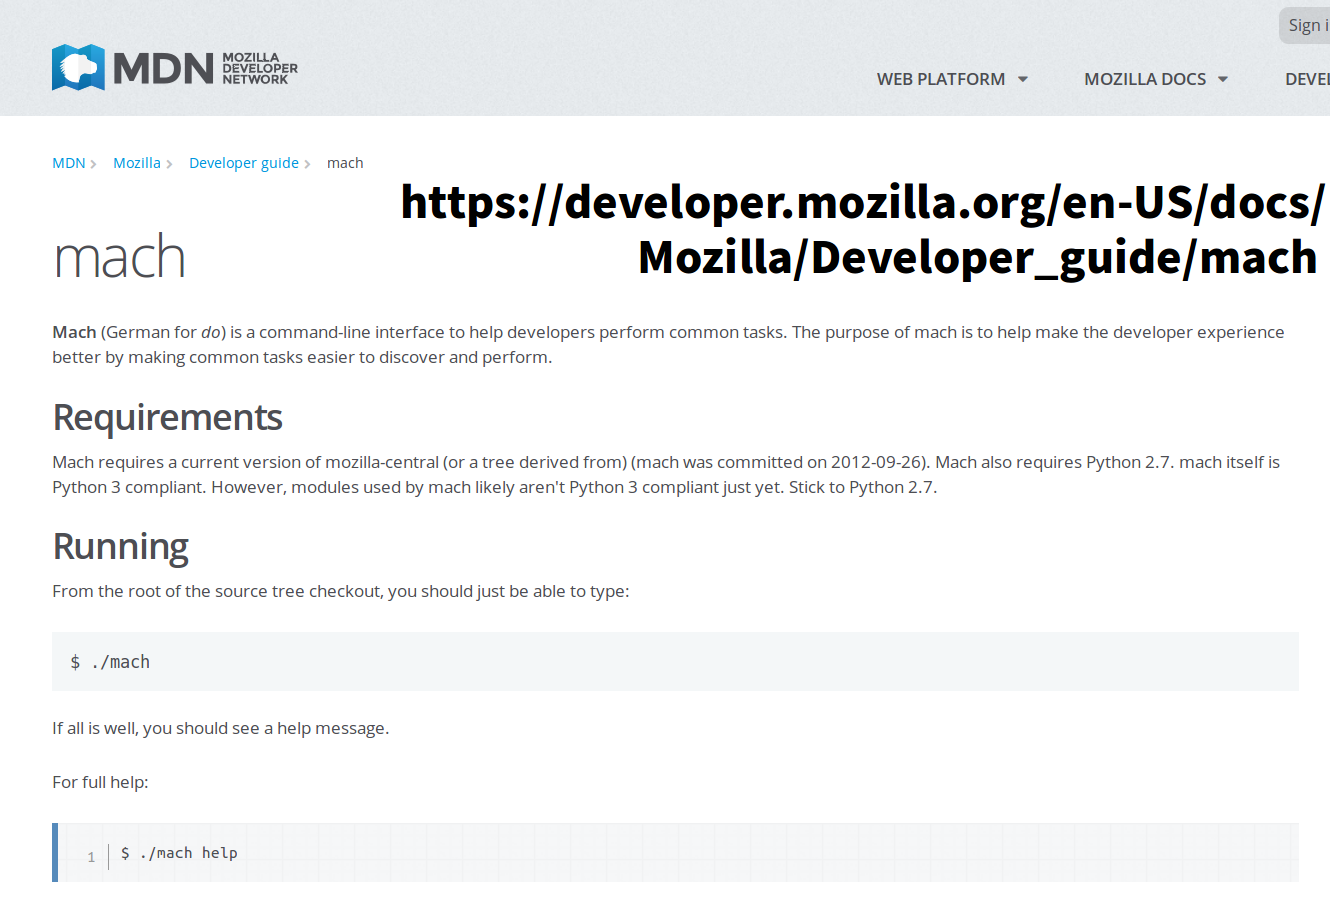This screenshot has width=1330, height=907.
Task: Click the bold 'Mach' word in intro
Action: pyautogui.click(x=74, y=332)
